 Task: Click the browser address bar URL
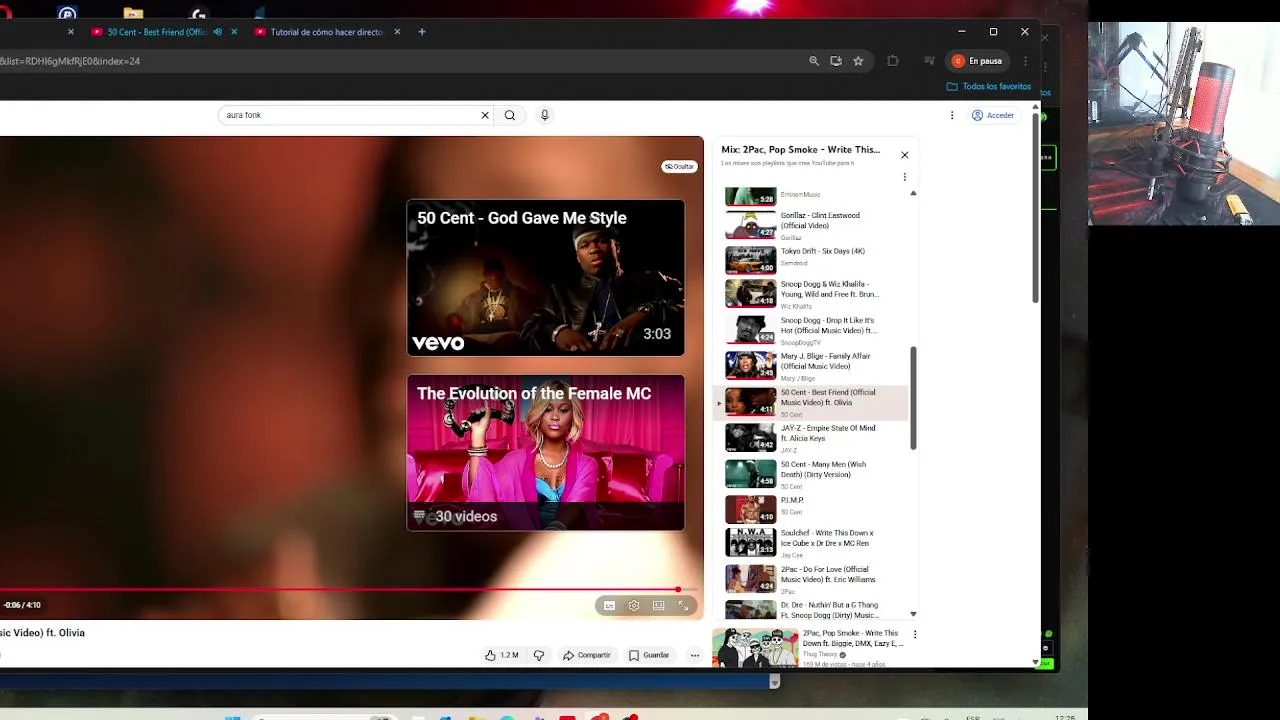tap(70, 61)
